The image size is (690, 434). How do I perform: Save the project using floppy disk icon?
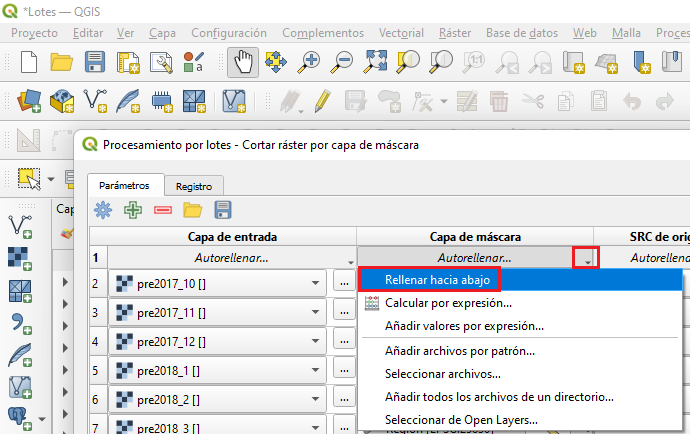[x=95, y=63]
